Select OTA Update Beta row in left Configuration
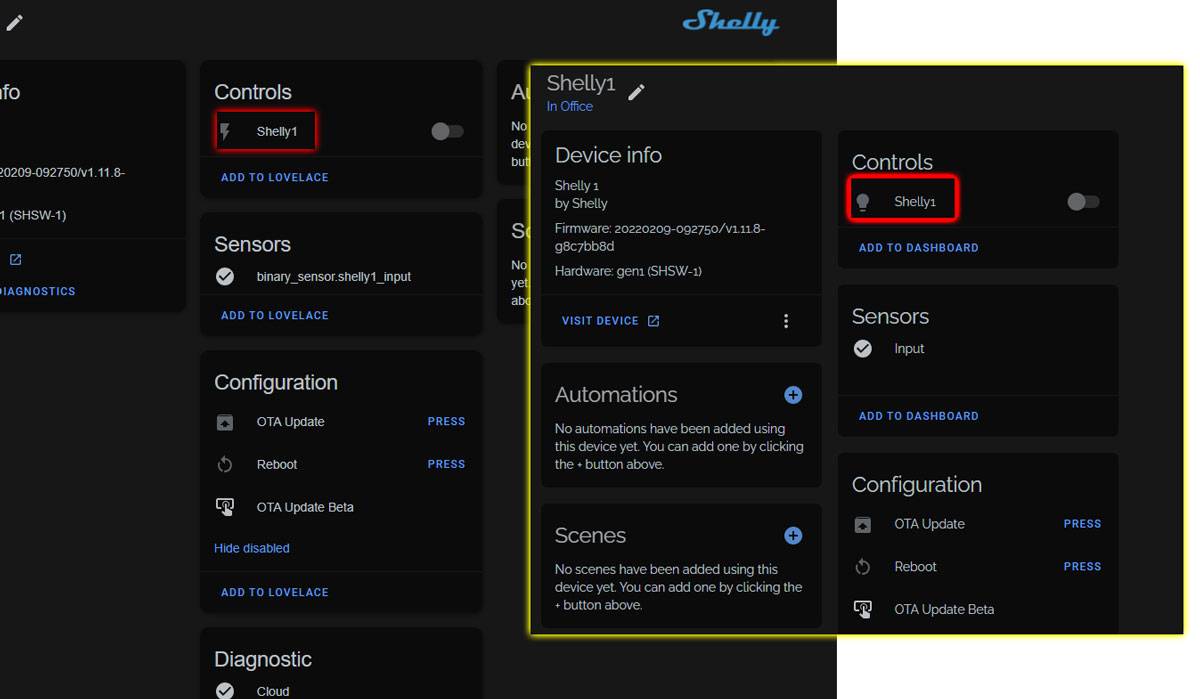1200x699 pixels. click(x=341, y=507)
